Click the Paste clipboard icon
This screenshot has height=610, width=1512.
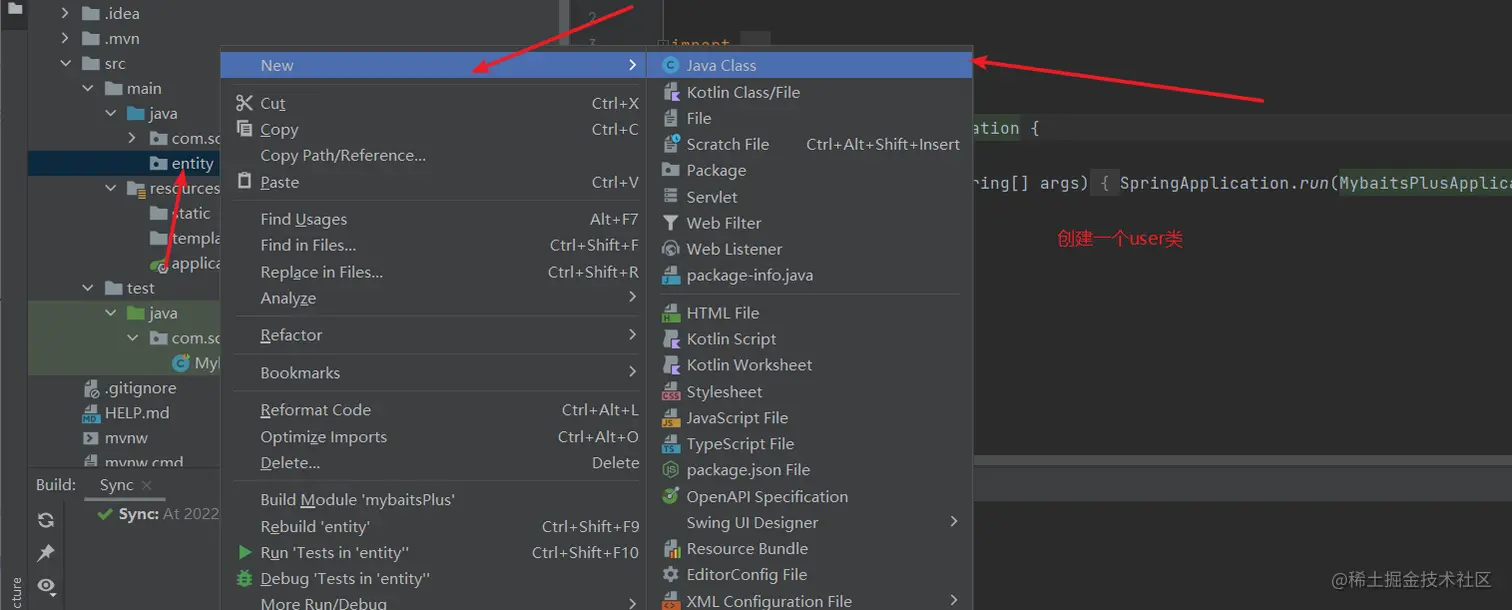(x=245, y=181)
